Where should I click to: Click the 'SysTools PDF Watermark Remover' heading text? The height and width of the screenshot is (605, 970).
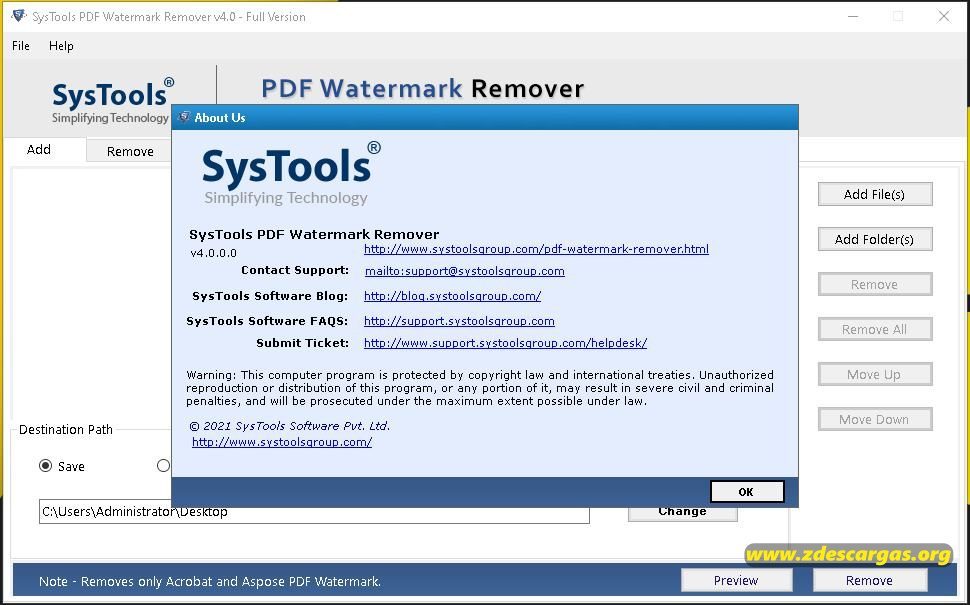[314, 234]
